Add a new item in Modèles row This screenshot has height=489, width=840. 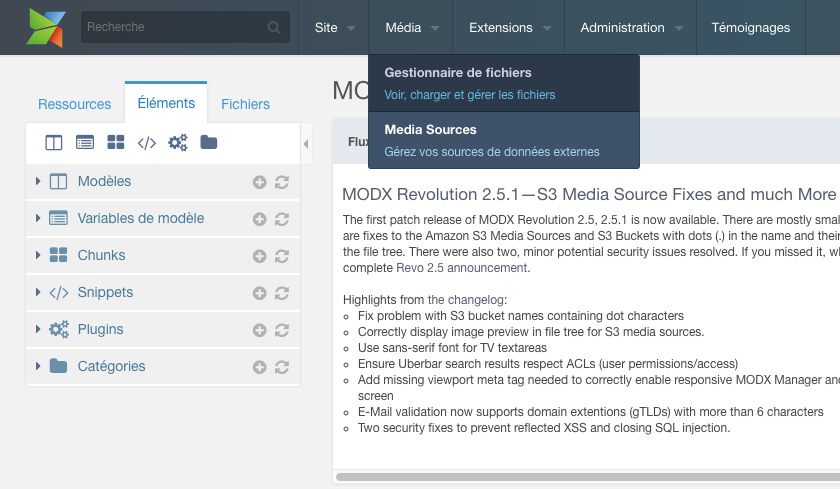(x=259, y=182)
